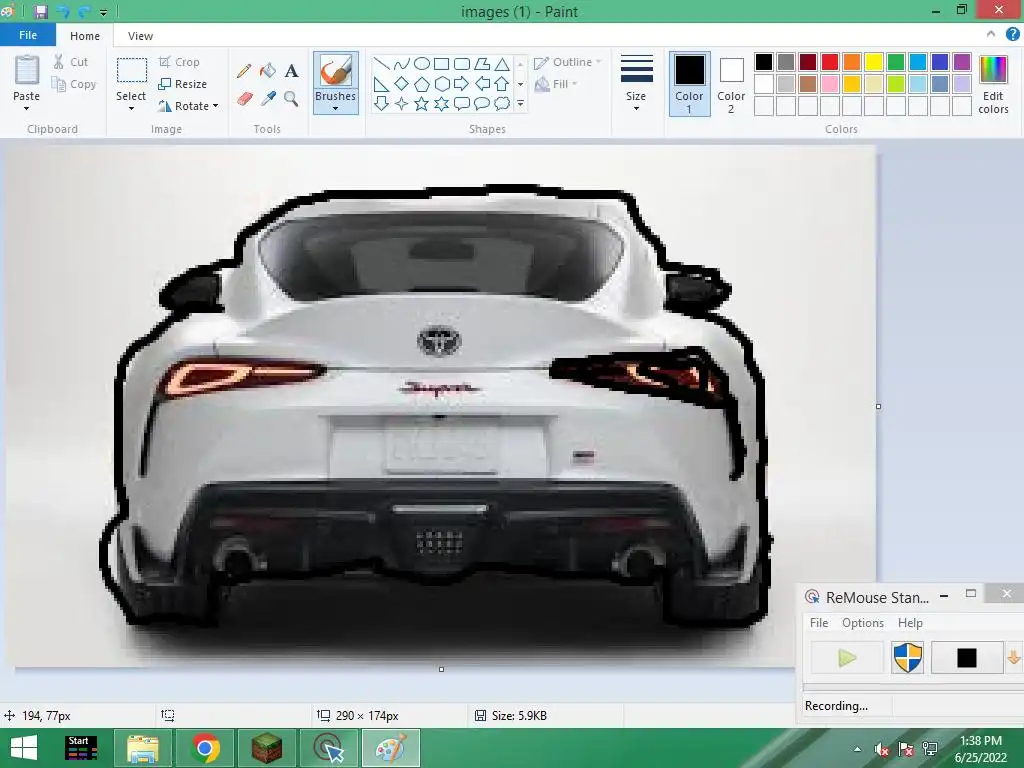1024x768 pixels.
Task: Expand the Shapes gallery more arrow
Action: 520,103
